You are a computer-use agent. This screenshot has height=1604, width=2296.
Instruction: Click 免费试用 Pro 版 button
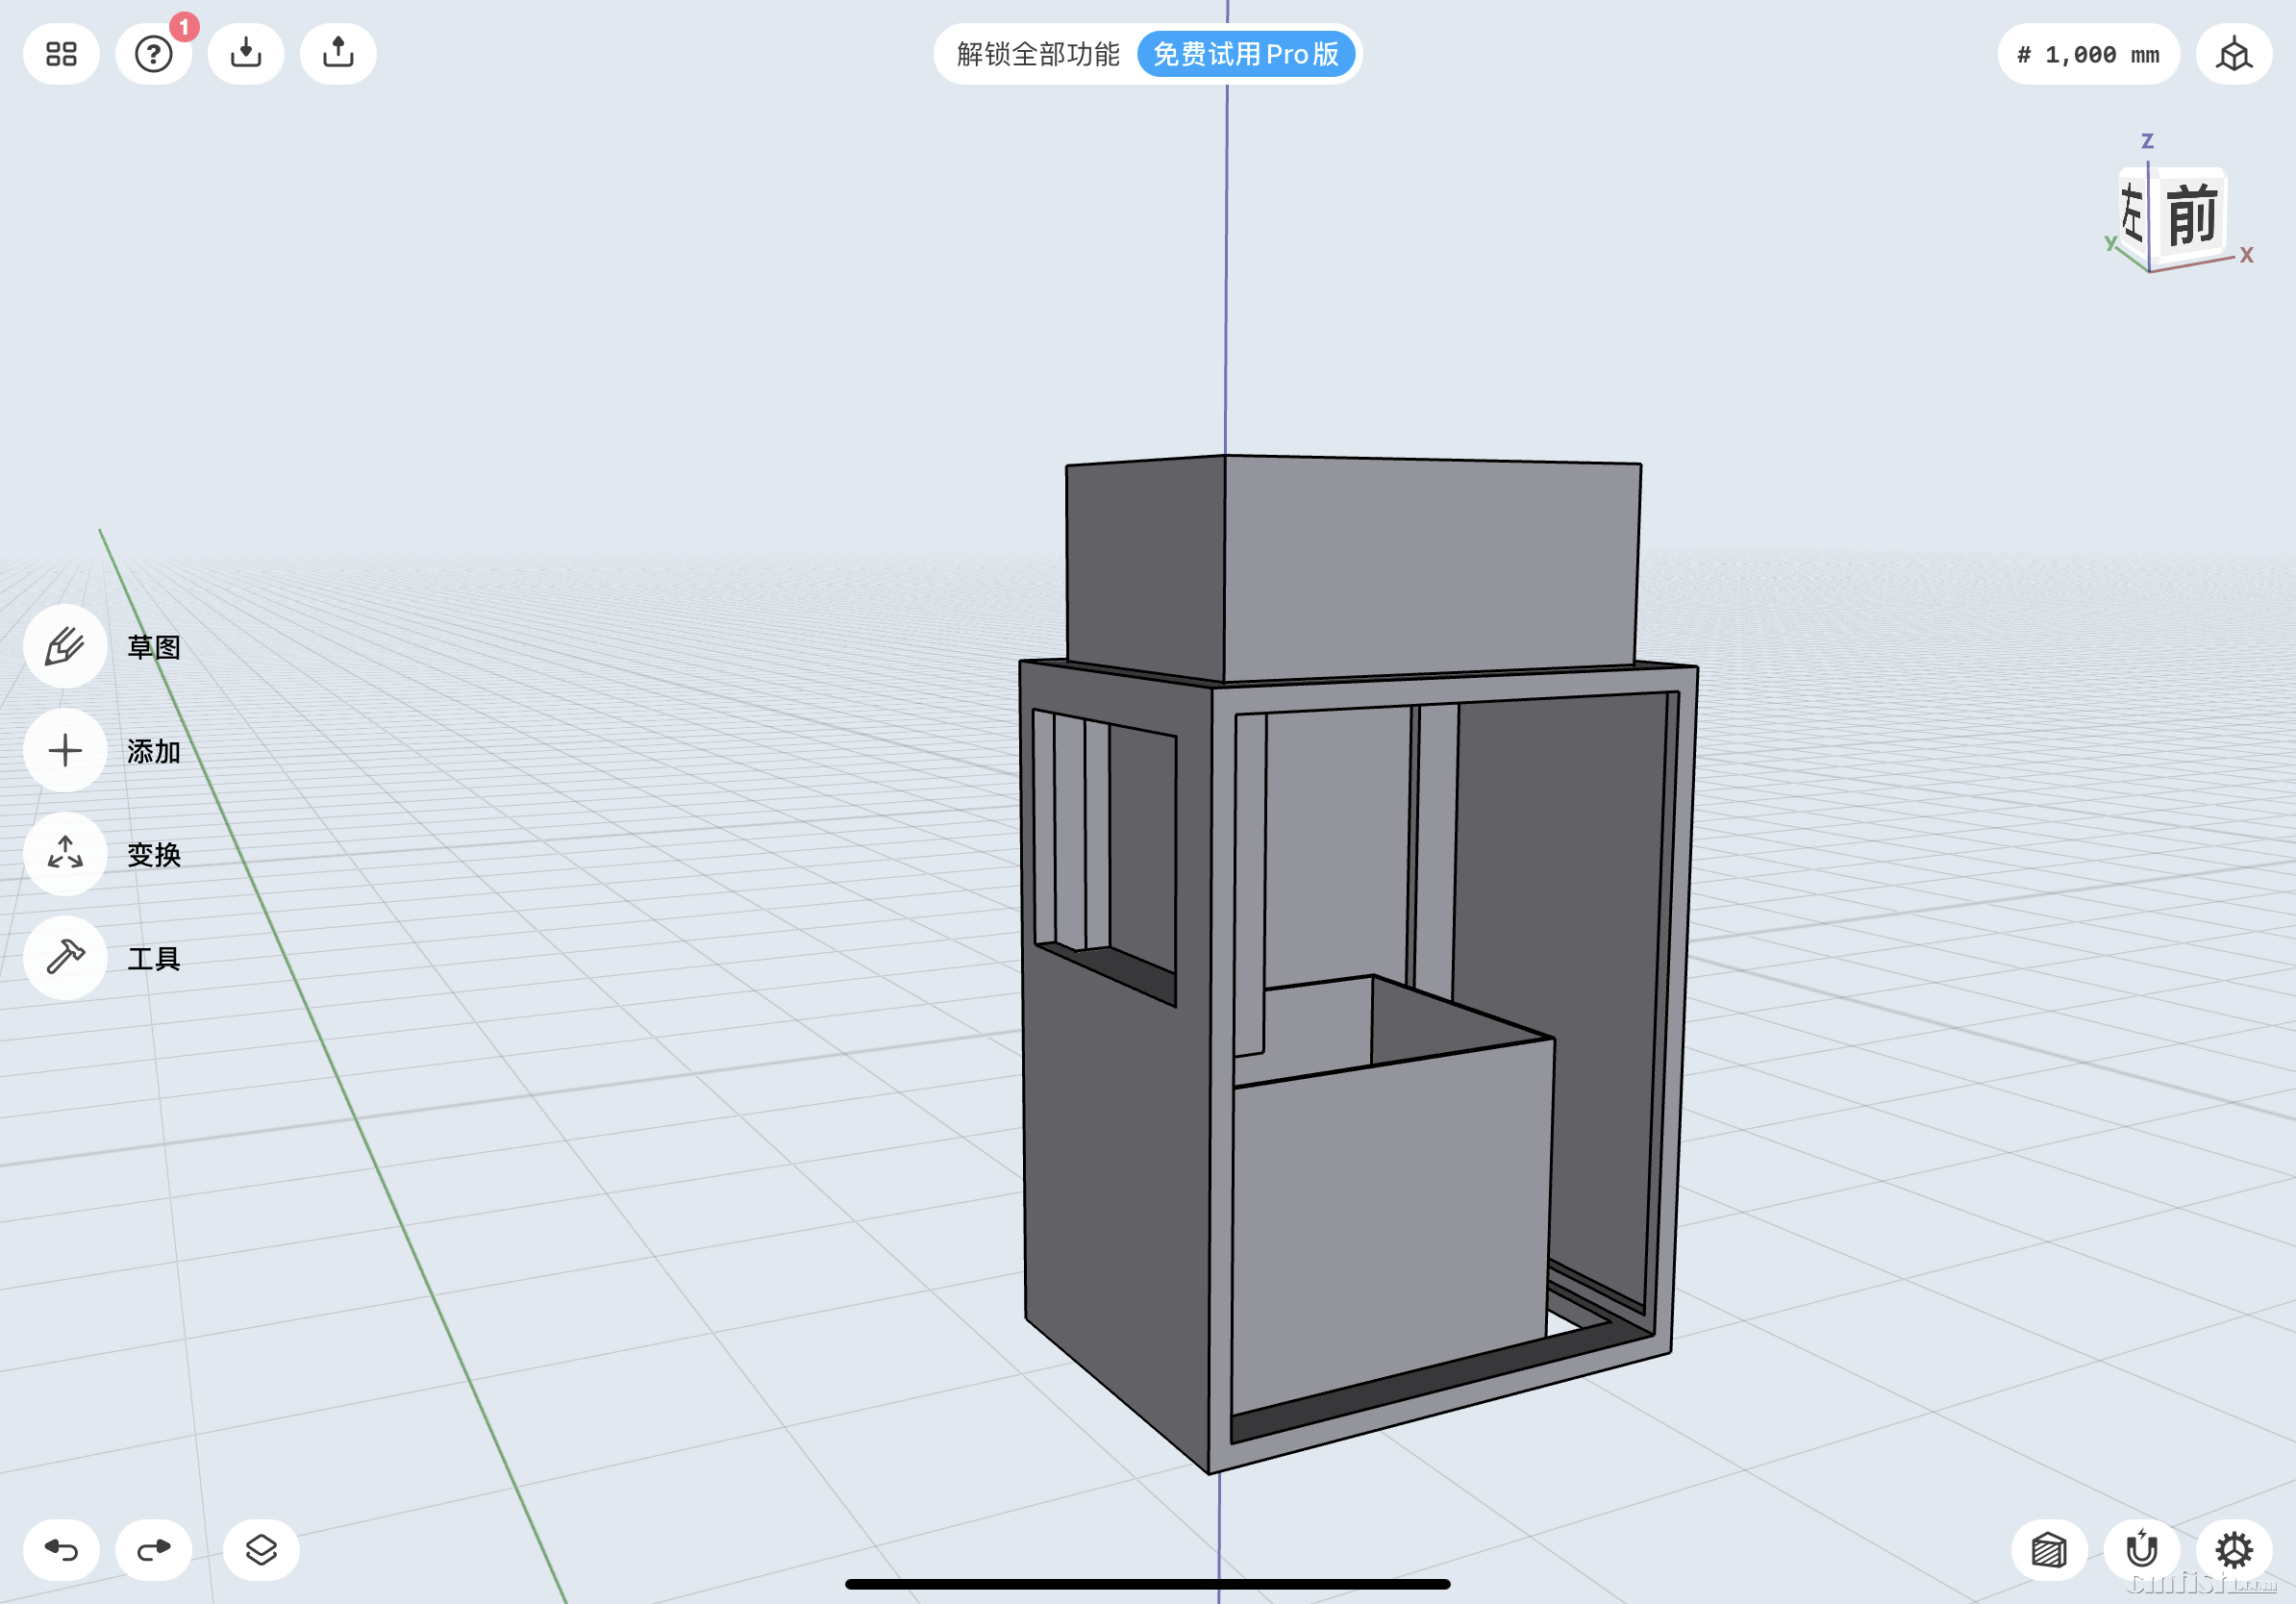coord(1245,54)
